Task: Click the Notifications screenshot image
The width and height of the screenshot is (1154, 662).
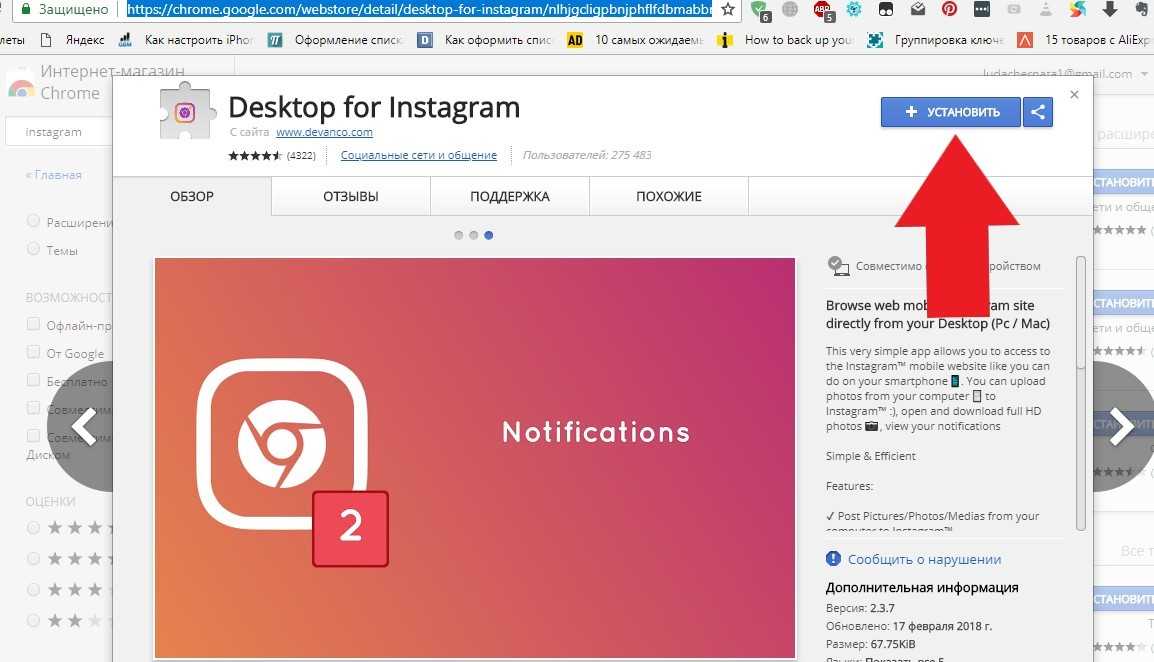Action: pos(475,457)
